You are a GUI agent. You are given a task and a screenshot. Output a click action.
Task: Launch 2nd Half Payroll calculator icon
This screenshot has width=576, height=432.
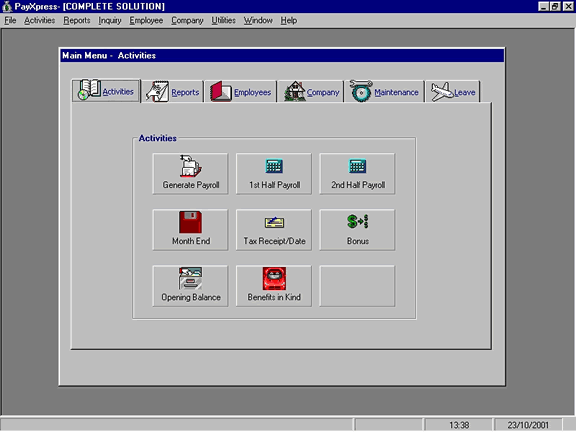[x=357, y=166]
